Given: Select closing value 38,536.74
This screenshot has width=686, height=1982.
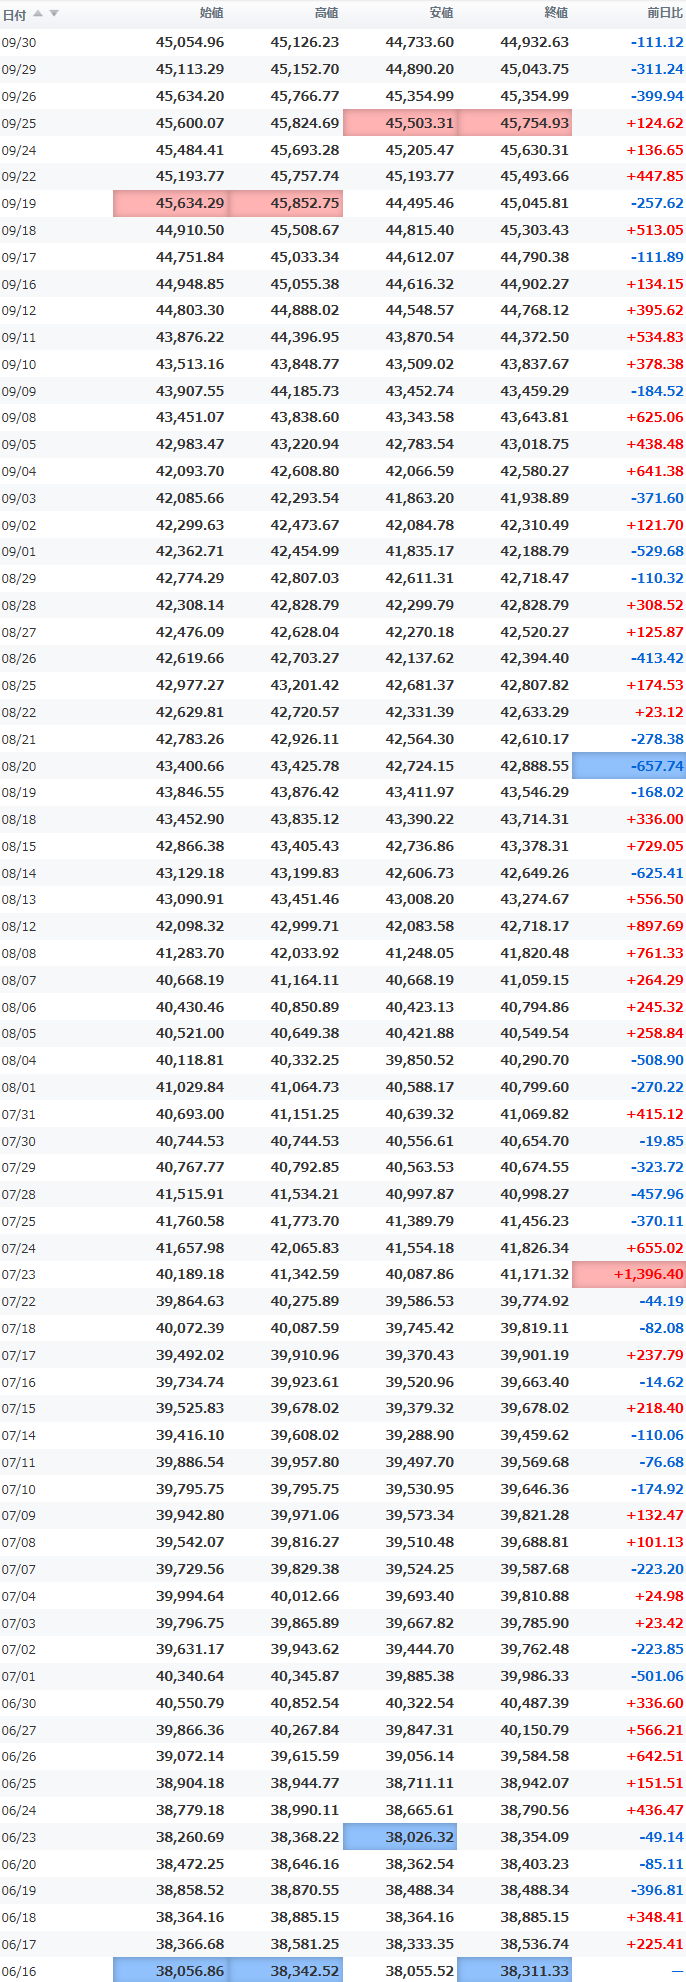Looking at the screenshot, I should (534, 1944).
